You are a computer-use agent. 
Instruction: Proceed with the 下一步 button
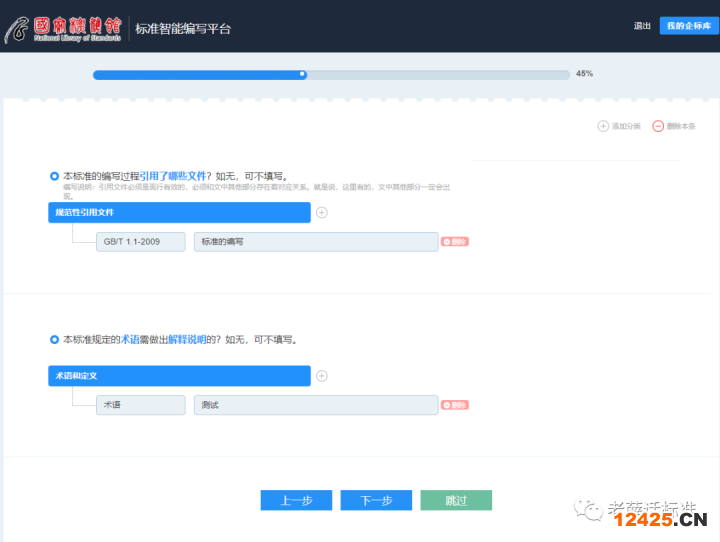point(376,500)
